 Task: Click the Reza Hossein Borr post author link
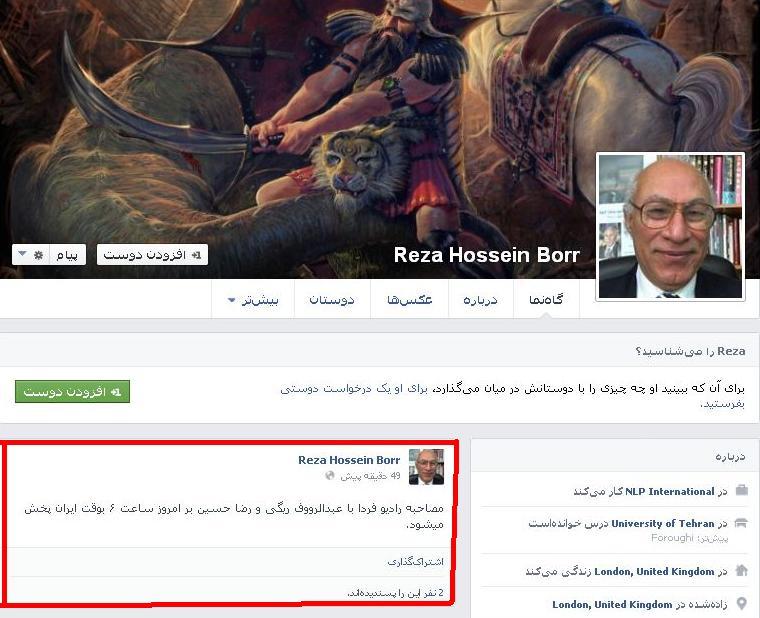[349, 460]
